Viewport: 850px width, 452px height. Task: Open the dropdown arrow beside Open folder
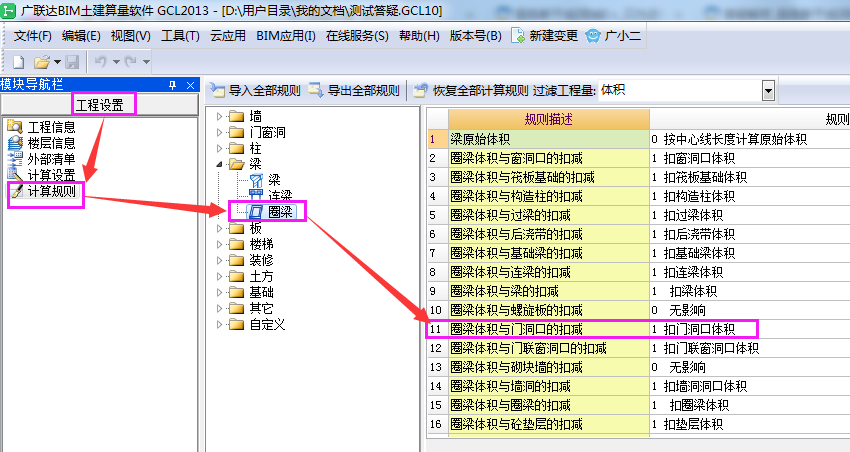57,62
